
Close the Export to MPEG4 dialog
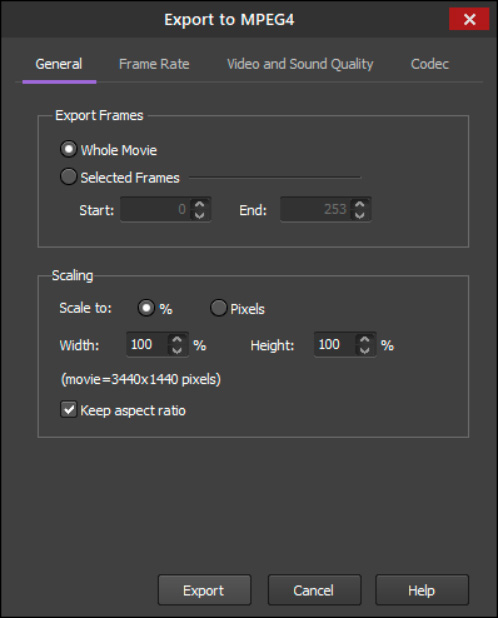(x=469, y=19)
